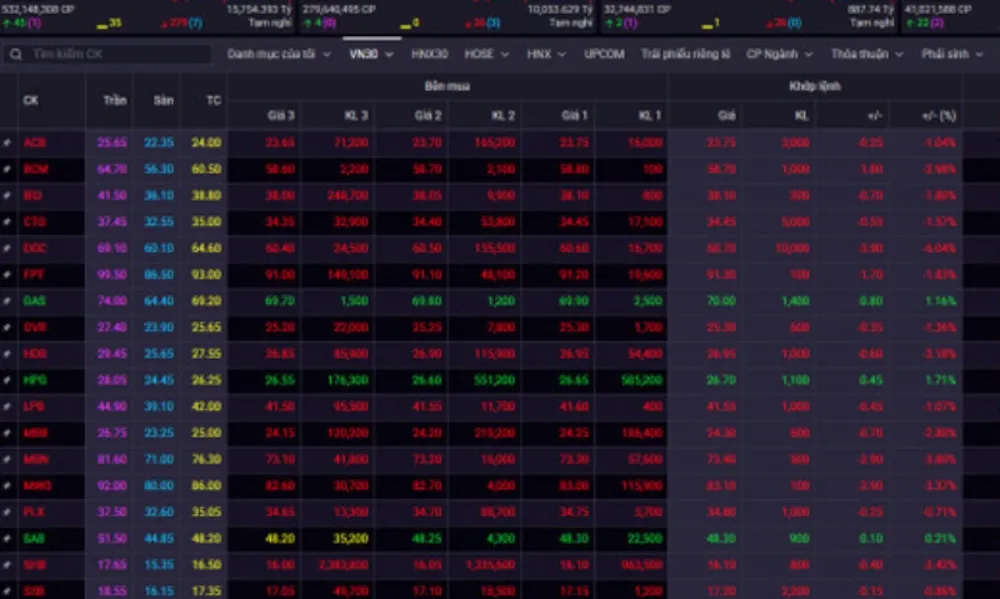This screenshot has height=599, width=1000.
Task: Pin the FPT stock row
Action: click(8, 274)
